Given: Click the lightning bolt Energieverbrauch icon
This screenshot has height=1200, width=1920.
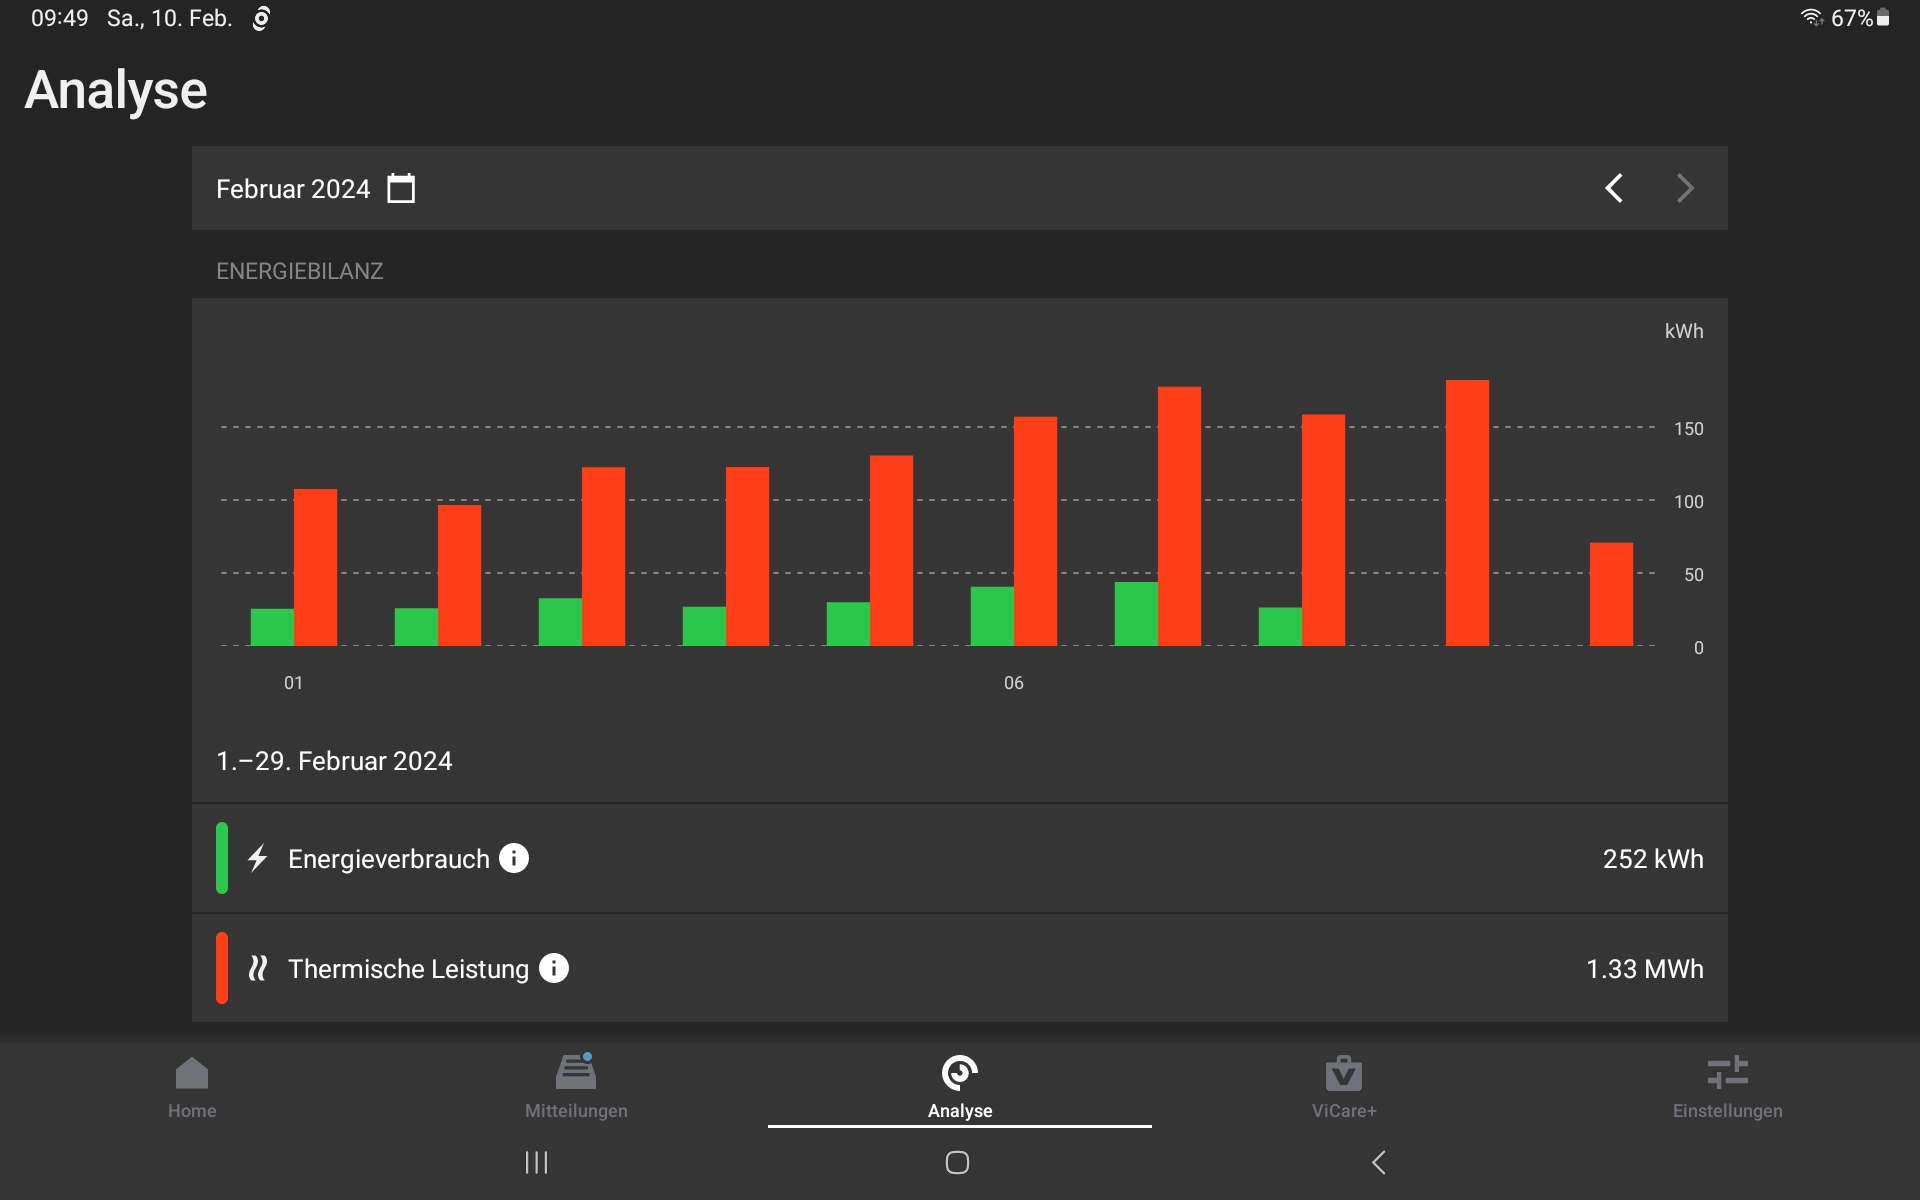Looking at the screenshot, I should click(x=258, y=858).
